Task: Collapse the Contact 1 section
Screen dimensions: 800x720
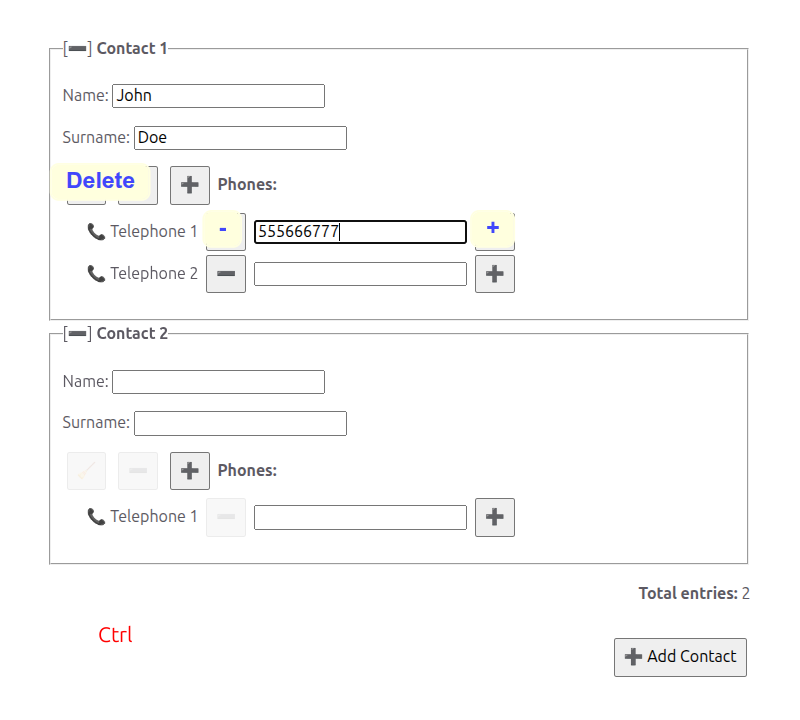Action: 76,46
